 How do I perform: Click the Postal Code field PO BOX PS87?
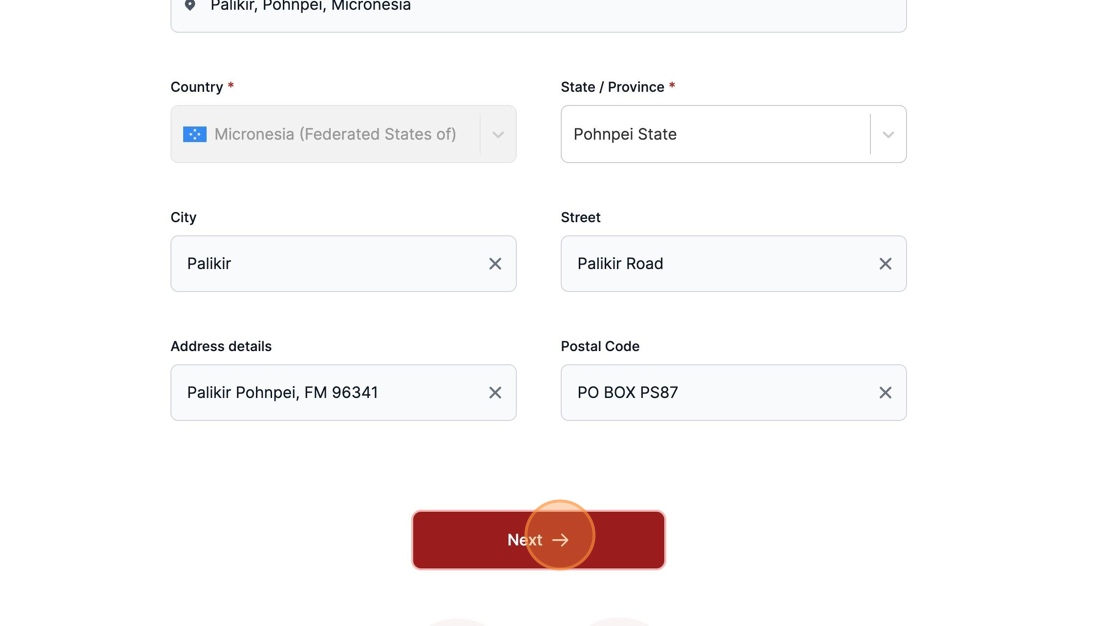(x=734, y=392)
